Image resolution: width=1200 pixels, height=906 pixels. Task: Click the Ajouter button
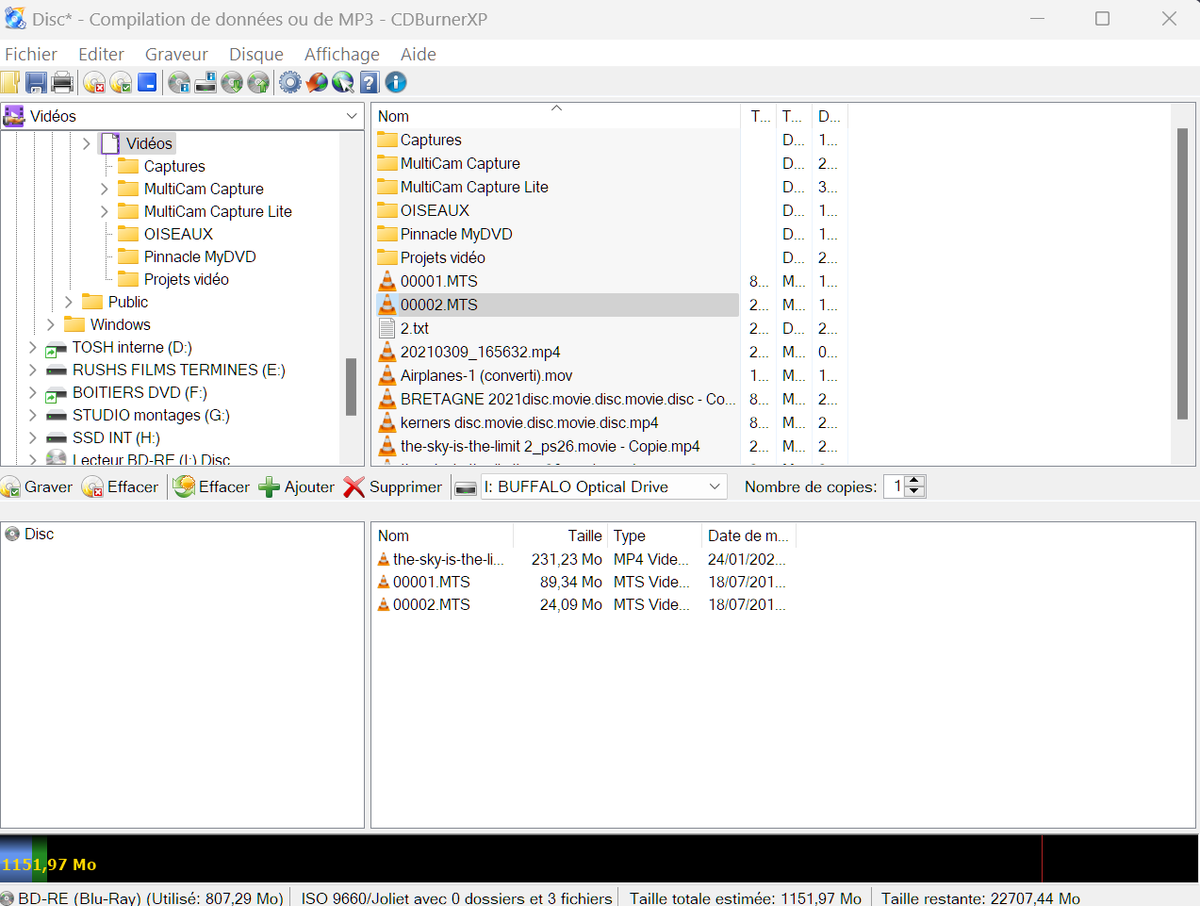coord(297,487)
